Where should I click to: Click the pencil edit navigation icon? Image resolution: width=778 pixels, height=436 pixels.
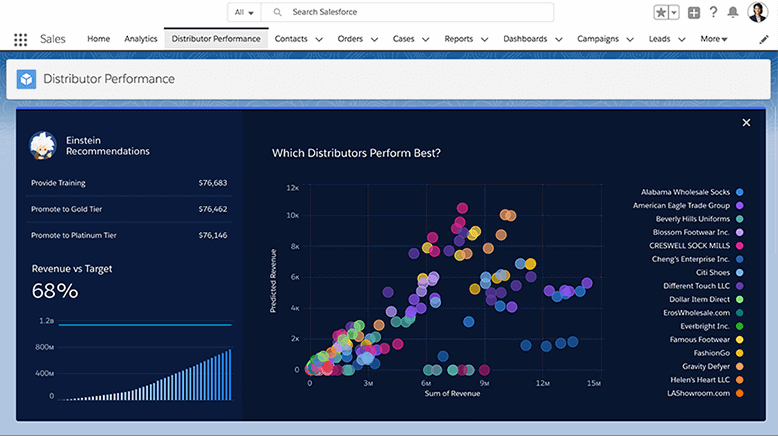pos(764,40)
